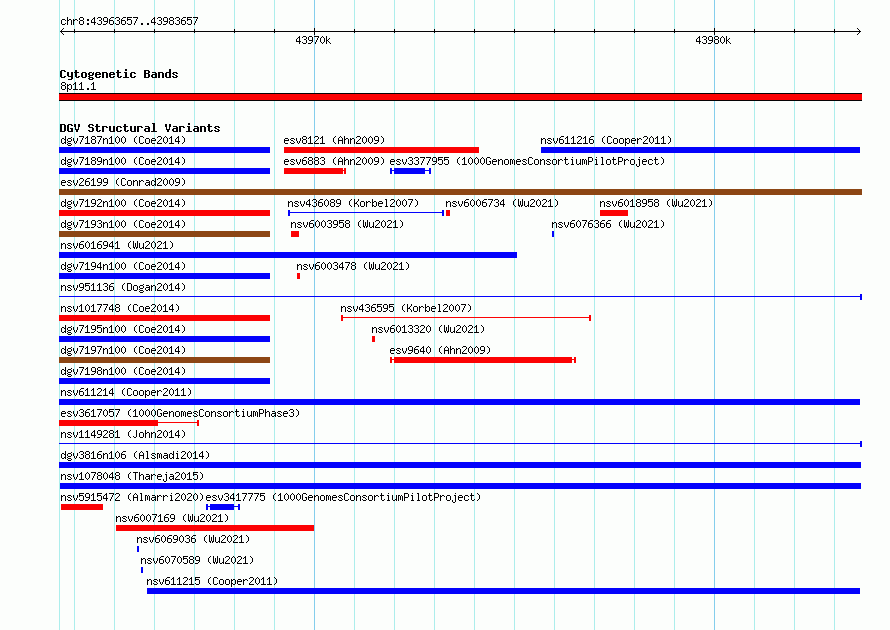Open esv6883 (Ahn2009) variant label
890x630 pixels.
click(334, 161)
